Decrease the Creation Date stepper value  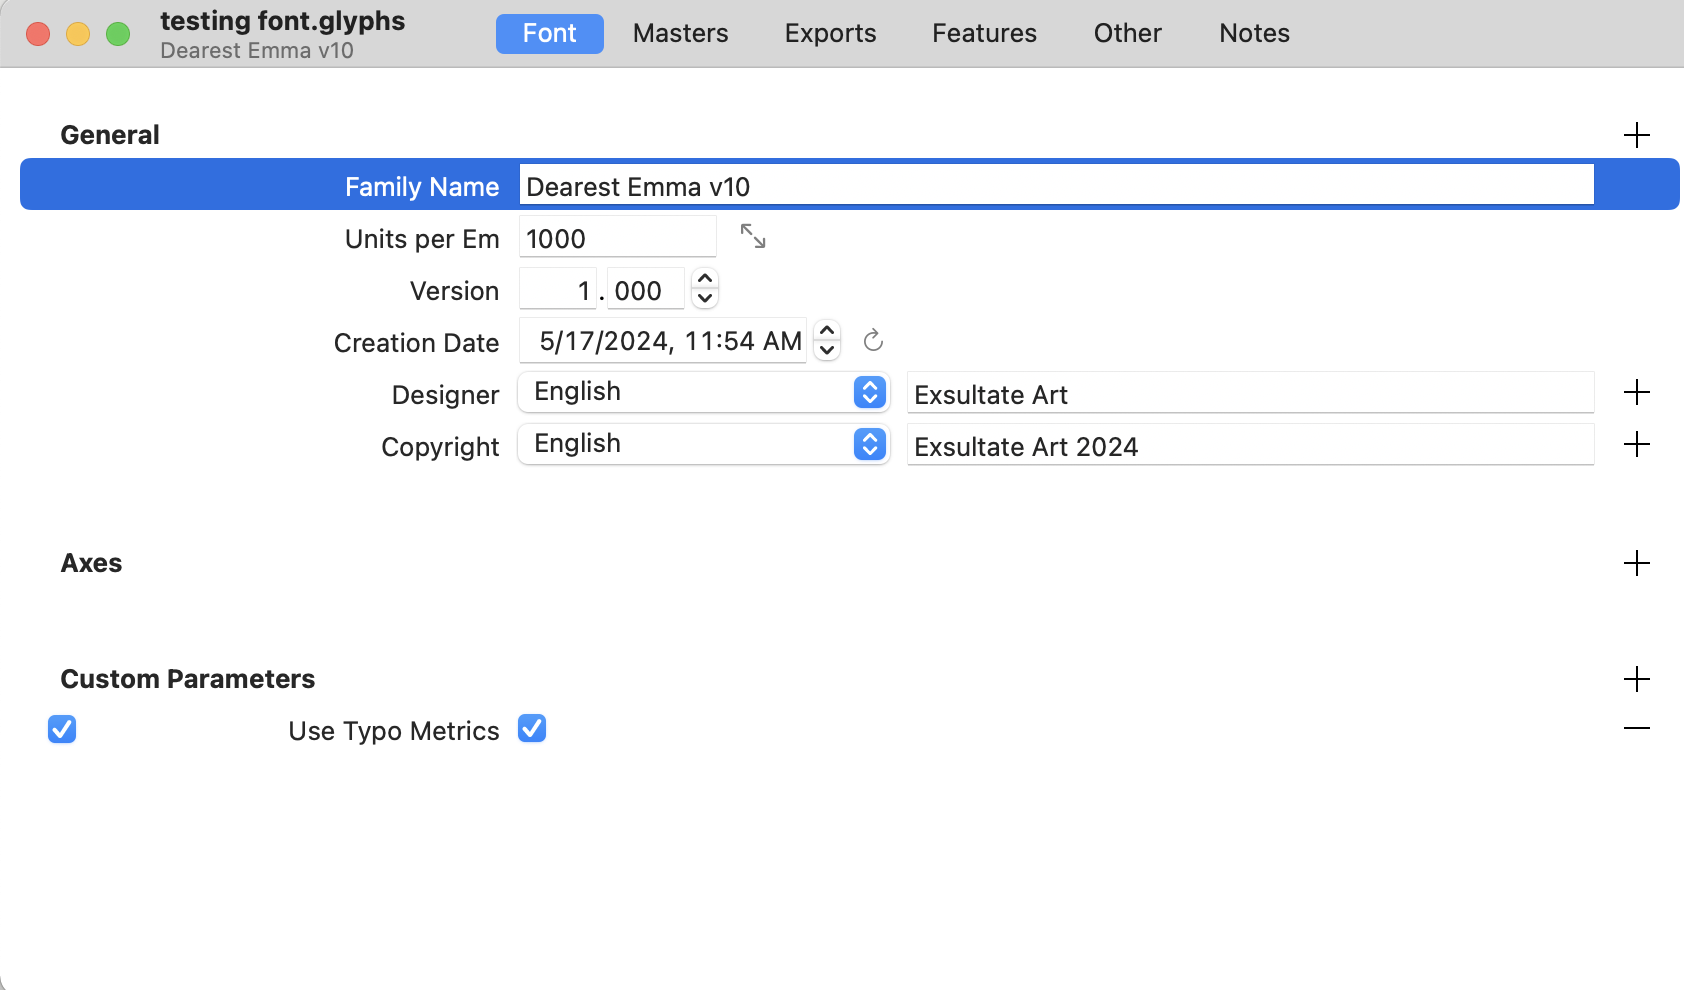pos(827,351)
